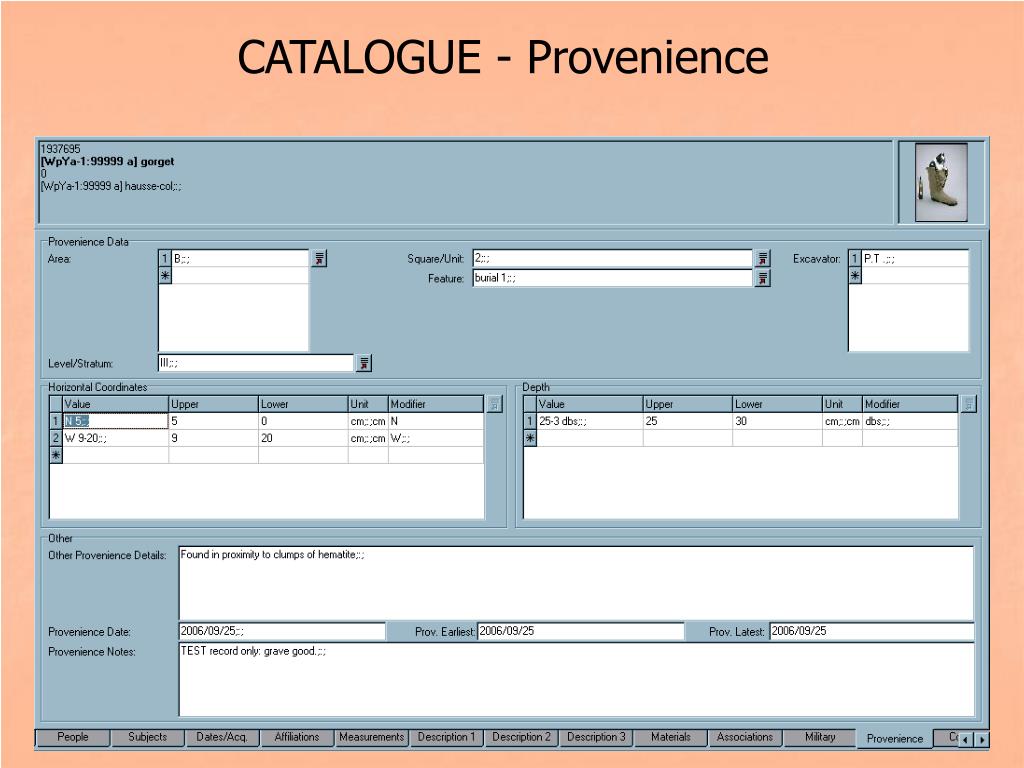1024x768 pixels.
Task: Click the new row asterisk in the Excavator list
Action: tap(855, 276)
